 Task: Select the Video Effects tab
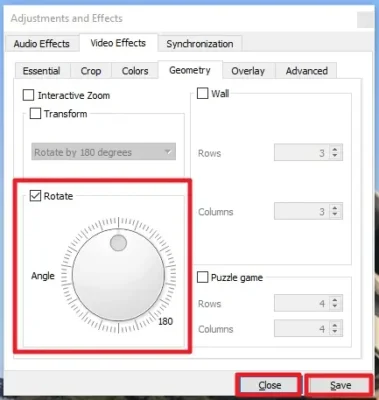[x=118, y=43]
